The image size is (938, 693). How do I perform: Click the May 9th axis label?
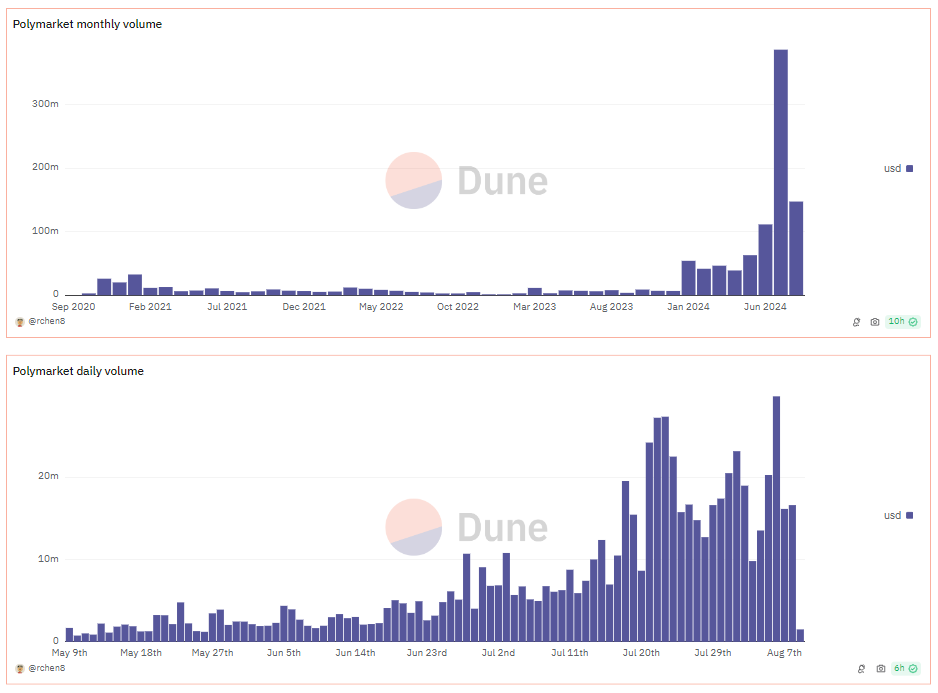69,653
